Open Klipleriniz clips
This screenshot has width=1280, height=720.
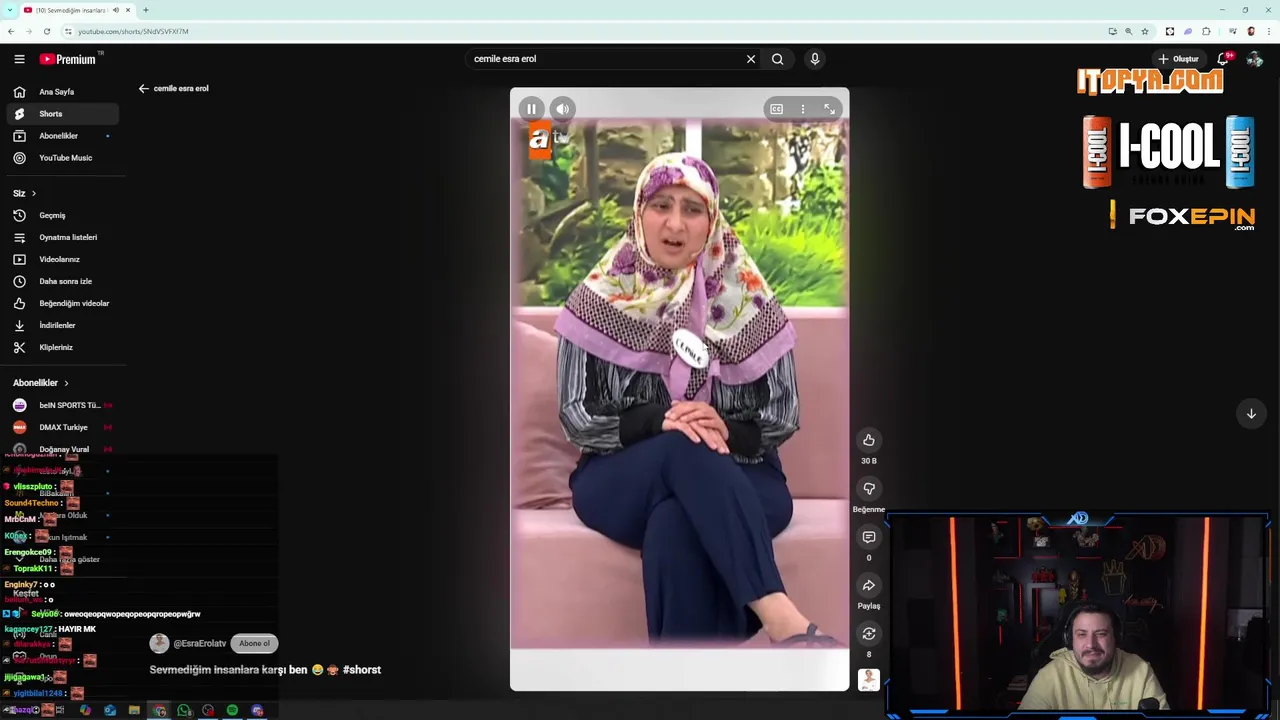point(63,347)
